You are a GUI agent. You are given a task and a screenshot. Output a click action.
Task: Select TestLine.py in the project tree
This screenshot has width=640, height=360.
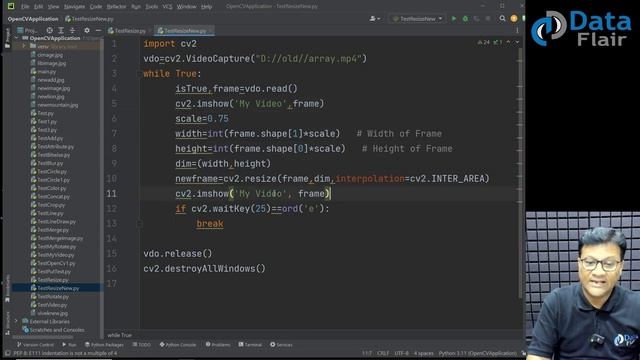tap(47, 213)
